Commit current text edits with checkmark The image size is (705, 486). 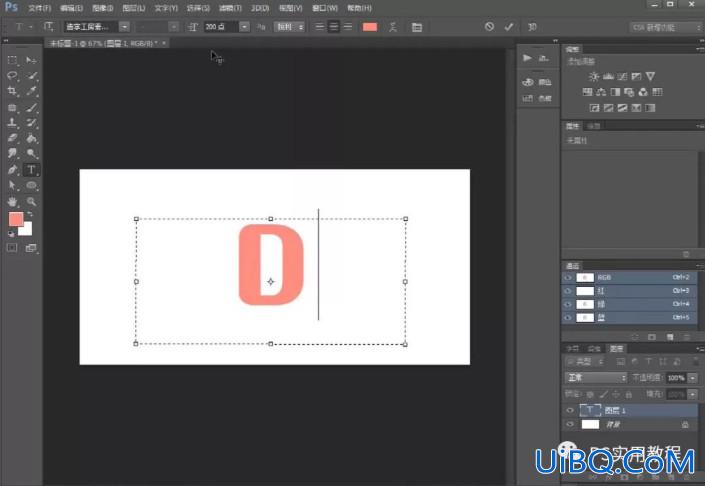(x=509, y=27)
